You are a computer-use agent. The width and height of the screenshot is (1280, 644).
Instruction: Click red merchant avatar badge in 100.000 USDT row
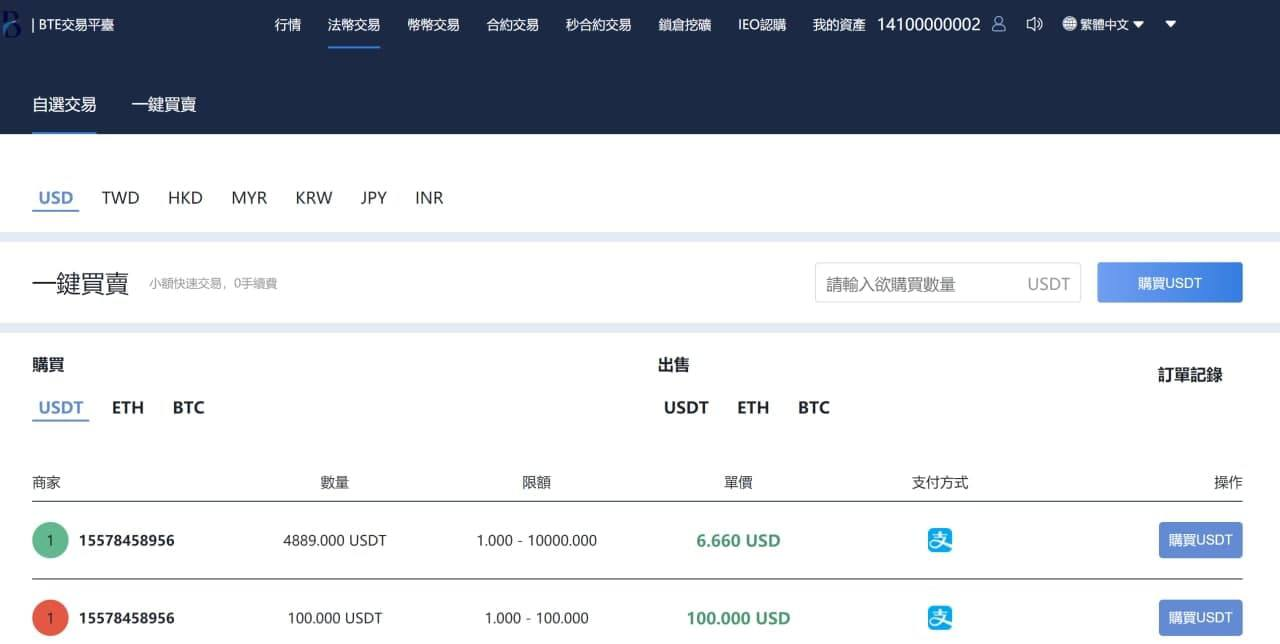tap(50, 618)
